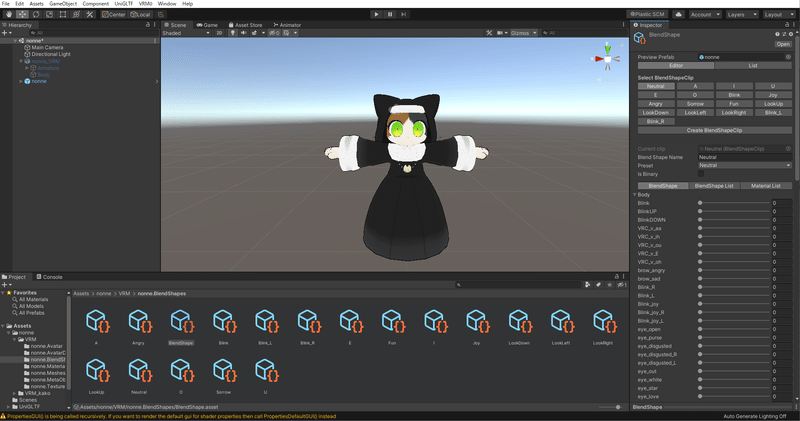
Task: Click the Open button in the Inspector
Action: coord(783,44)
